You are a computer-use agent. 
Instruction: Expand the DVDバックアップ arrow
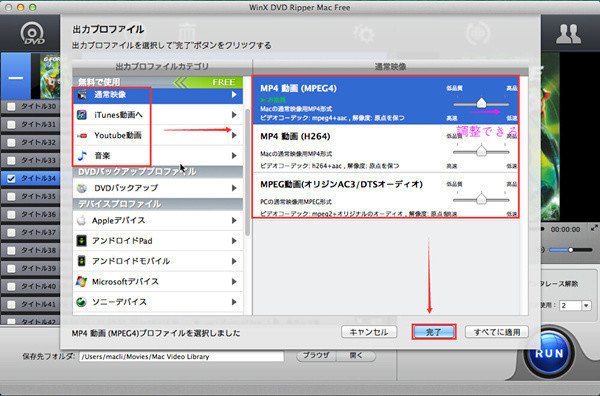[234, 188]
